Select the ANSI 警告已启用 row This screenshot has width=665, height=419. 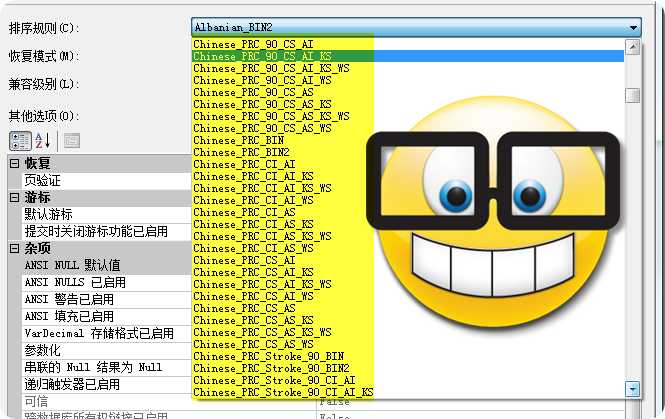106,299
